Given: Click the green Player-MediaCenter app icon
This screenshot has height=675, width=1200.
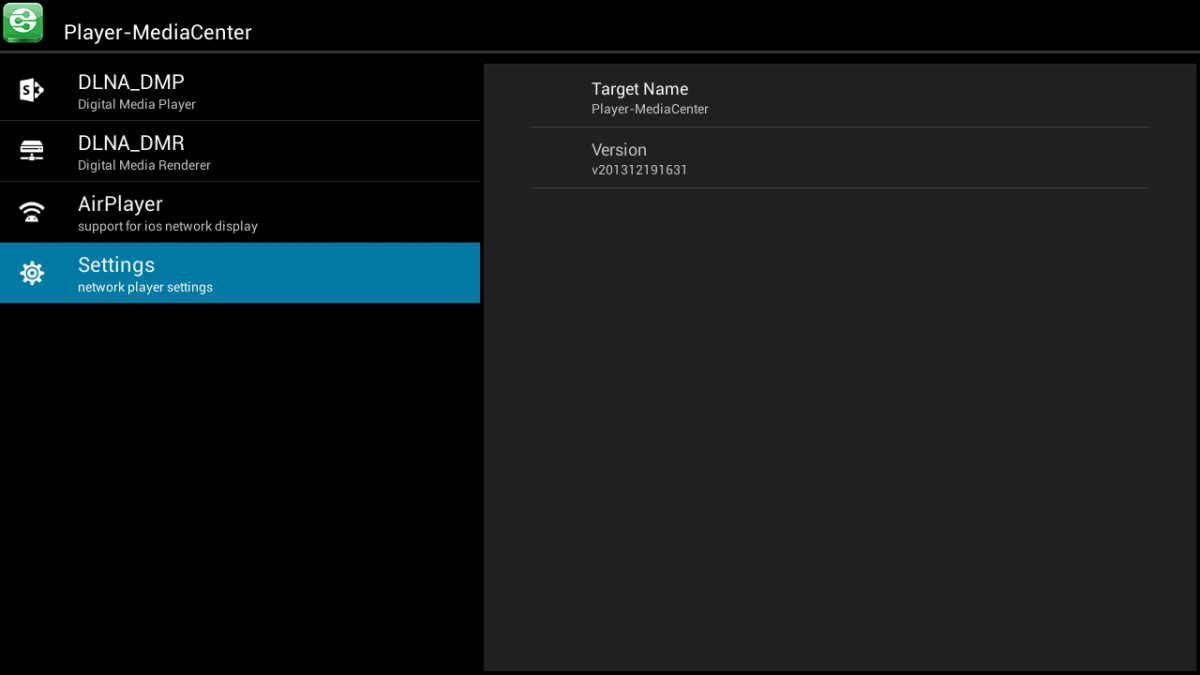Looking at the screenshot, I should click(23, 23).
